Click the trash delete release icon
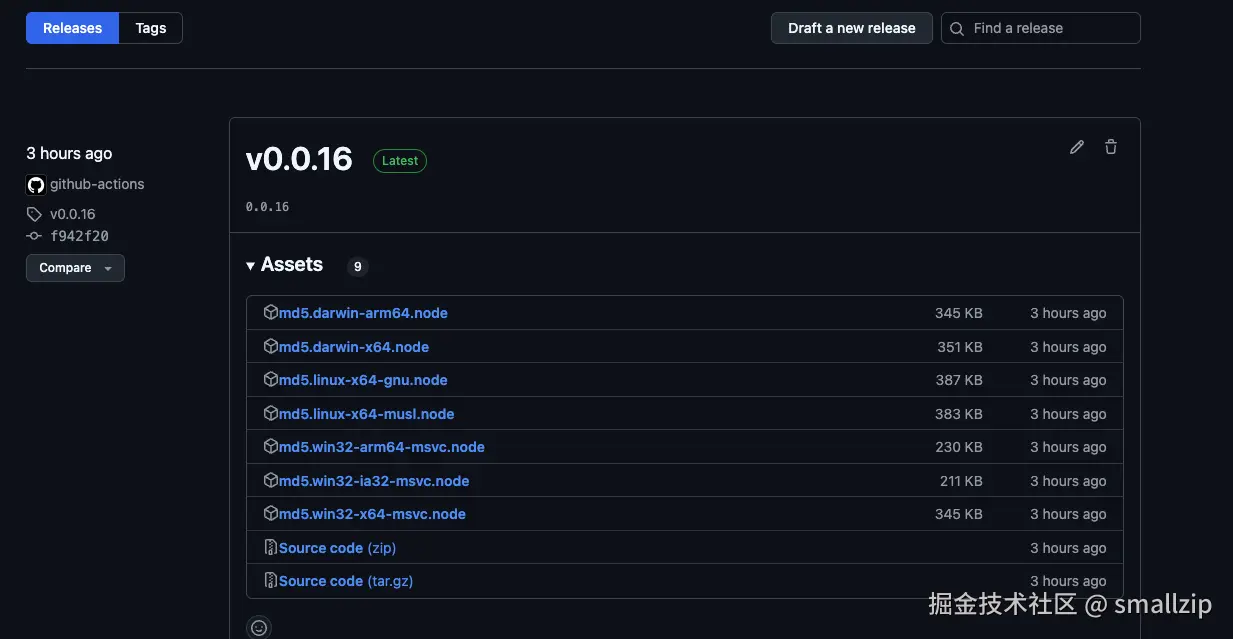This screenshot has width=1233, height=639. pyautogui.click(x=1111, y=147)
